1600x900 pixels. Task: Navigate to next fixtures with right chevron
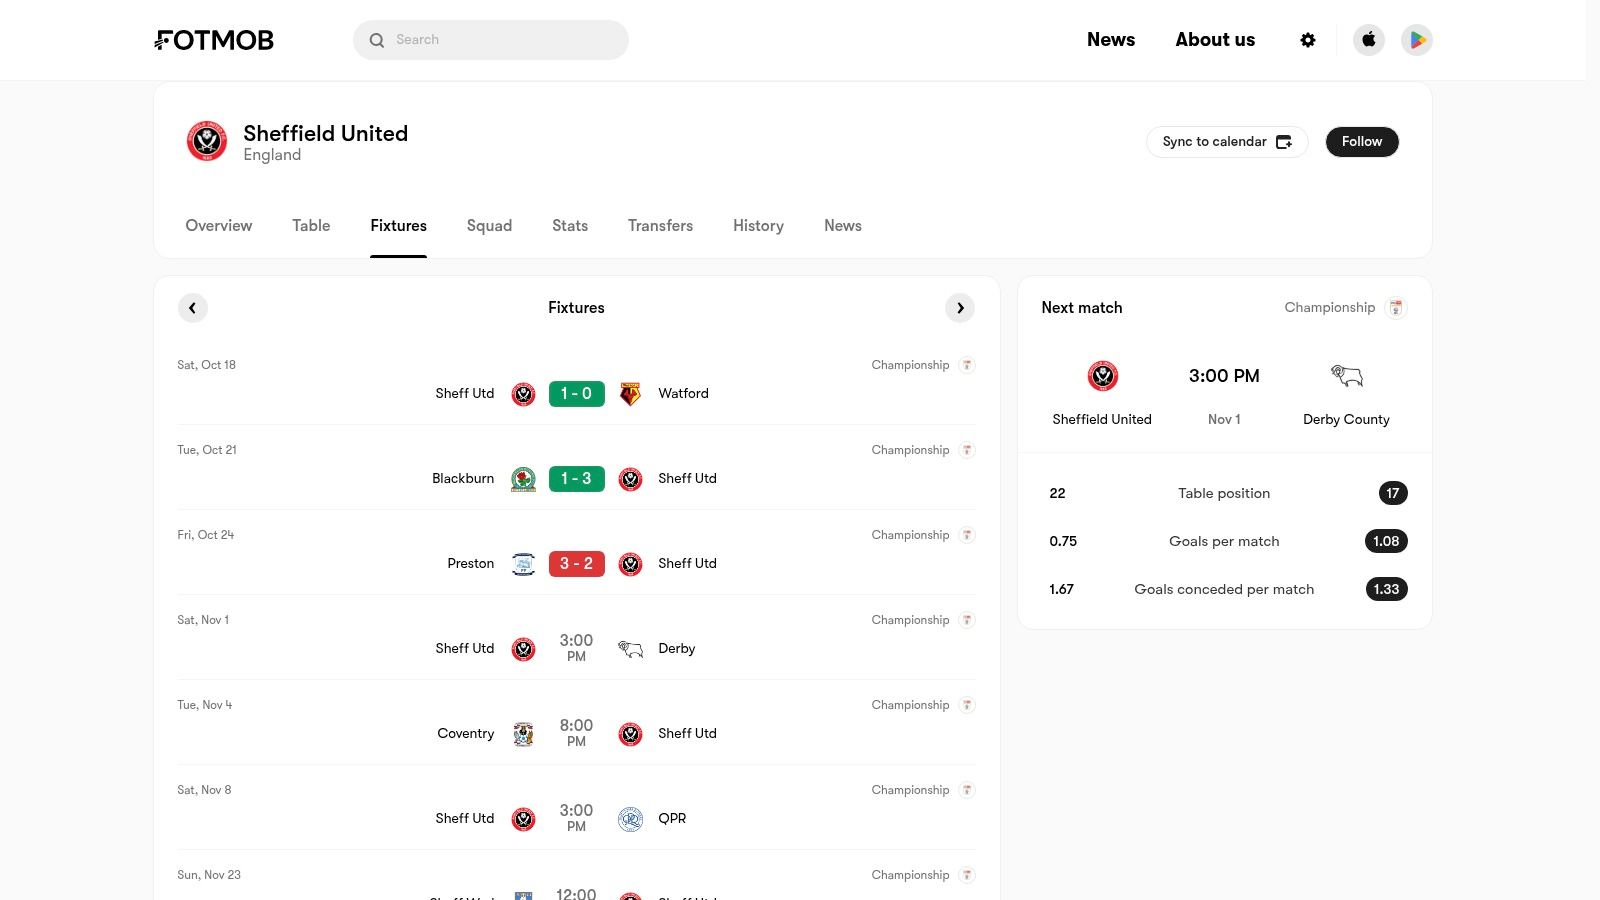click(960, 307)
